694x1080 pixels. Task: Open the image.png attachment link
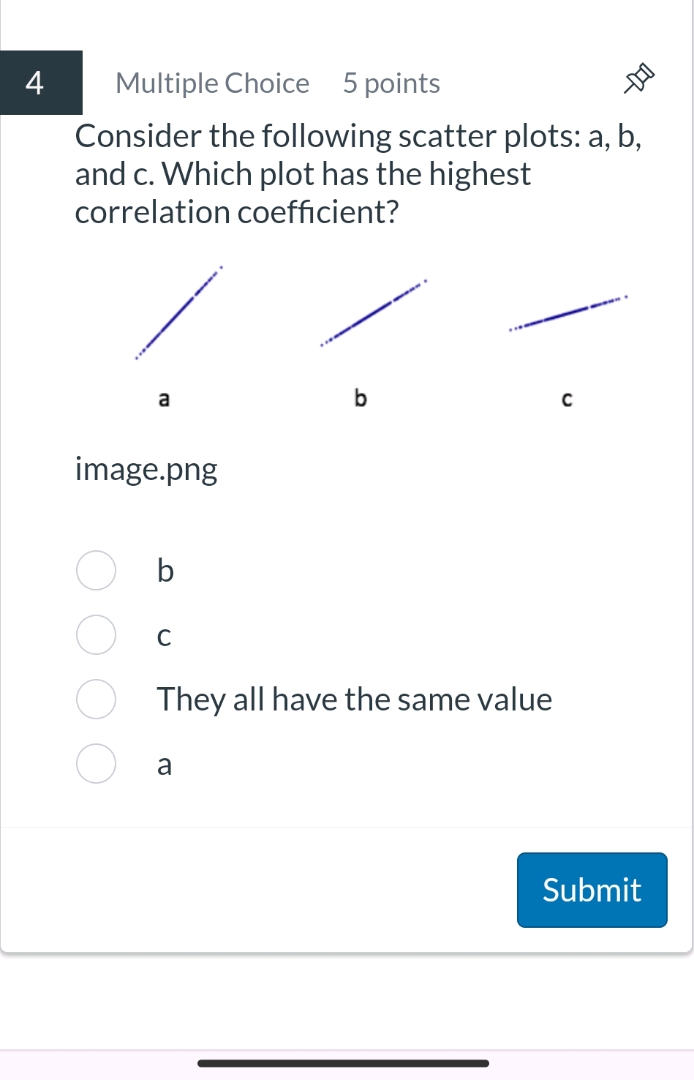[145, 469]
